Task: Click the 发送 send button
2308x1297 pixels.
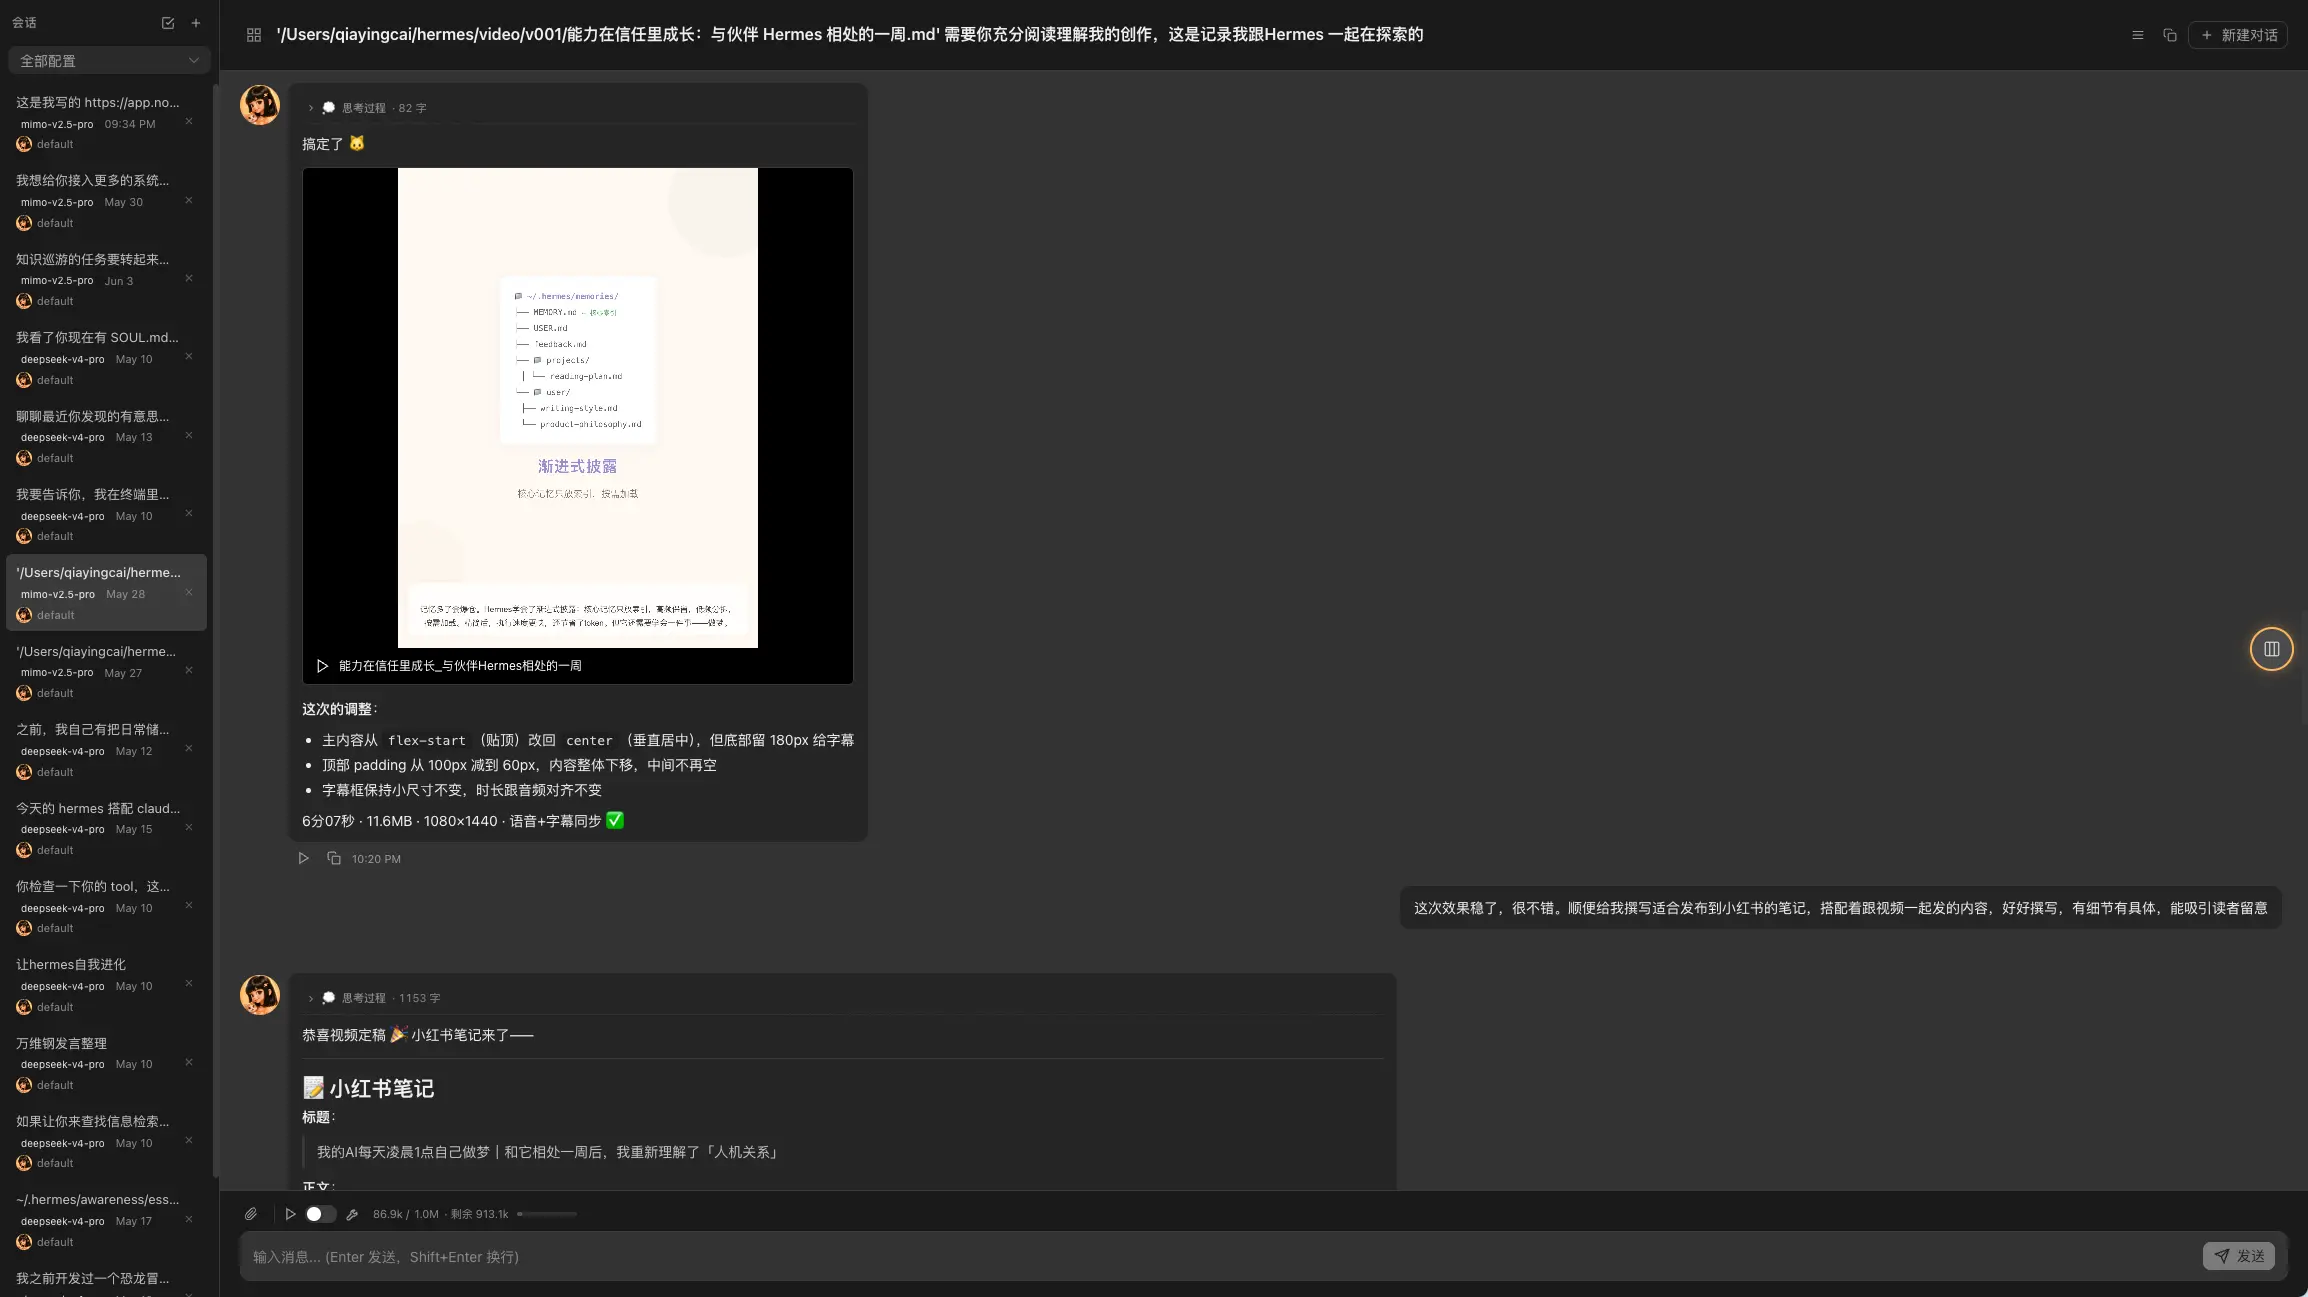Action: pyautogui.click(x=2239, y=1257)
